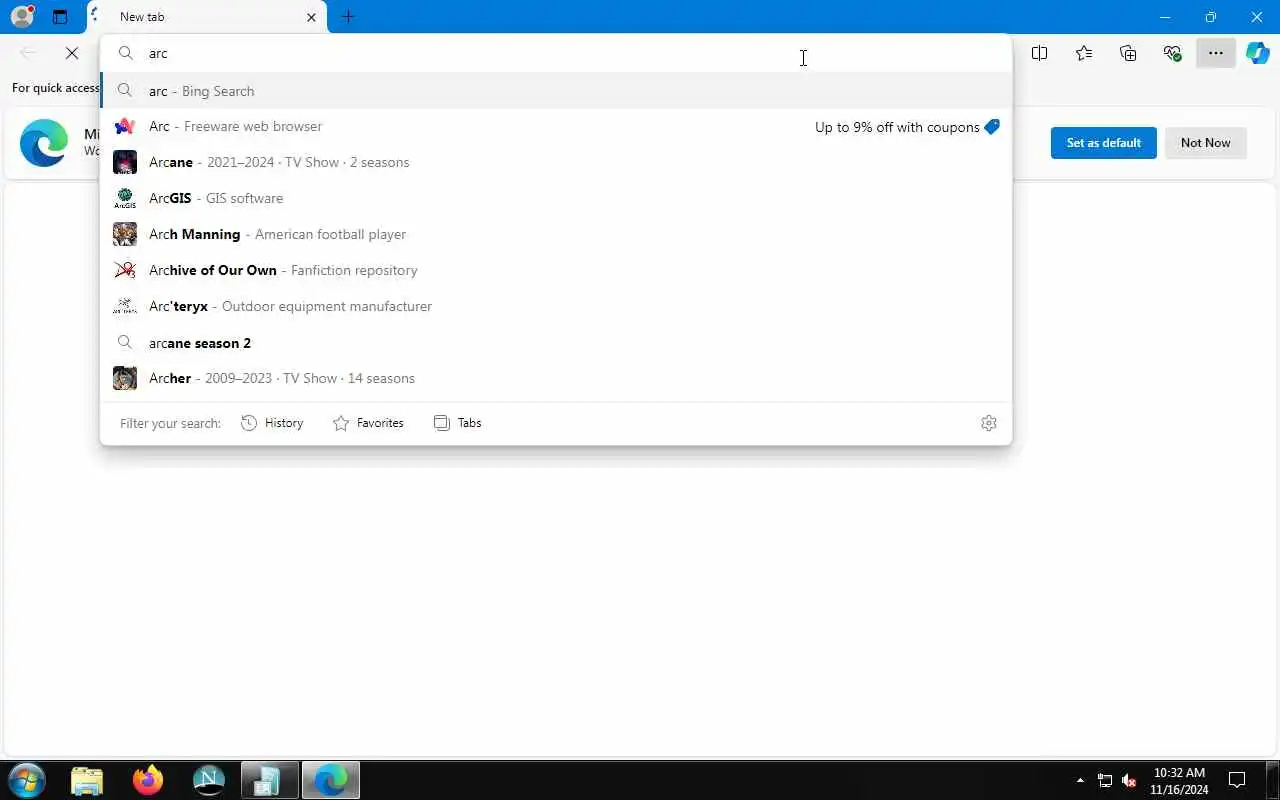Choose the Arc Freeware web browser suggestion
Image resolution: width=1280 pixels, height=800 pixels.
coord(556,127)
